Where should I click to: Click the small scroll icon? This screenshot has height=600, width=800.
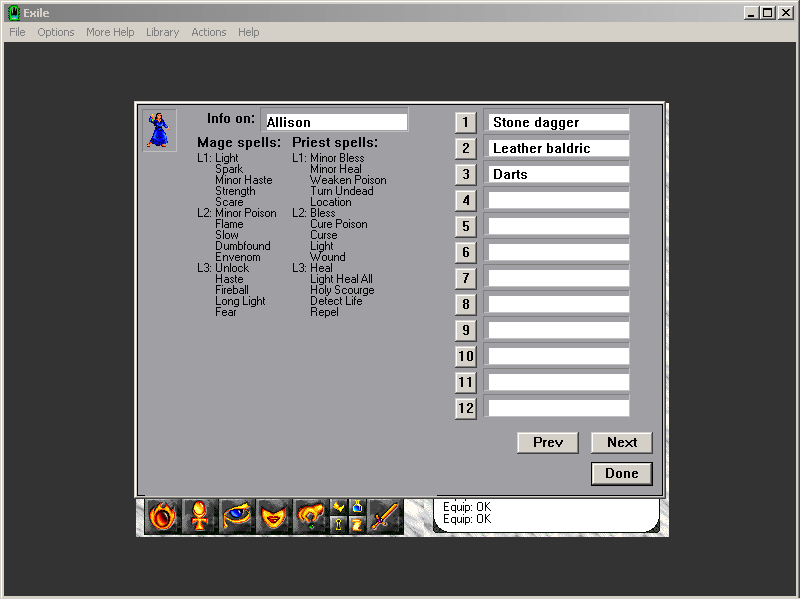357,525
